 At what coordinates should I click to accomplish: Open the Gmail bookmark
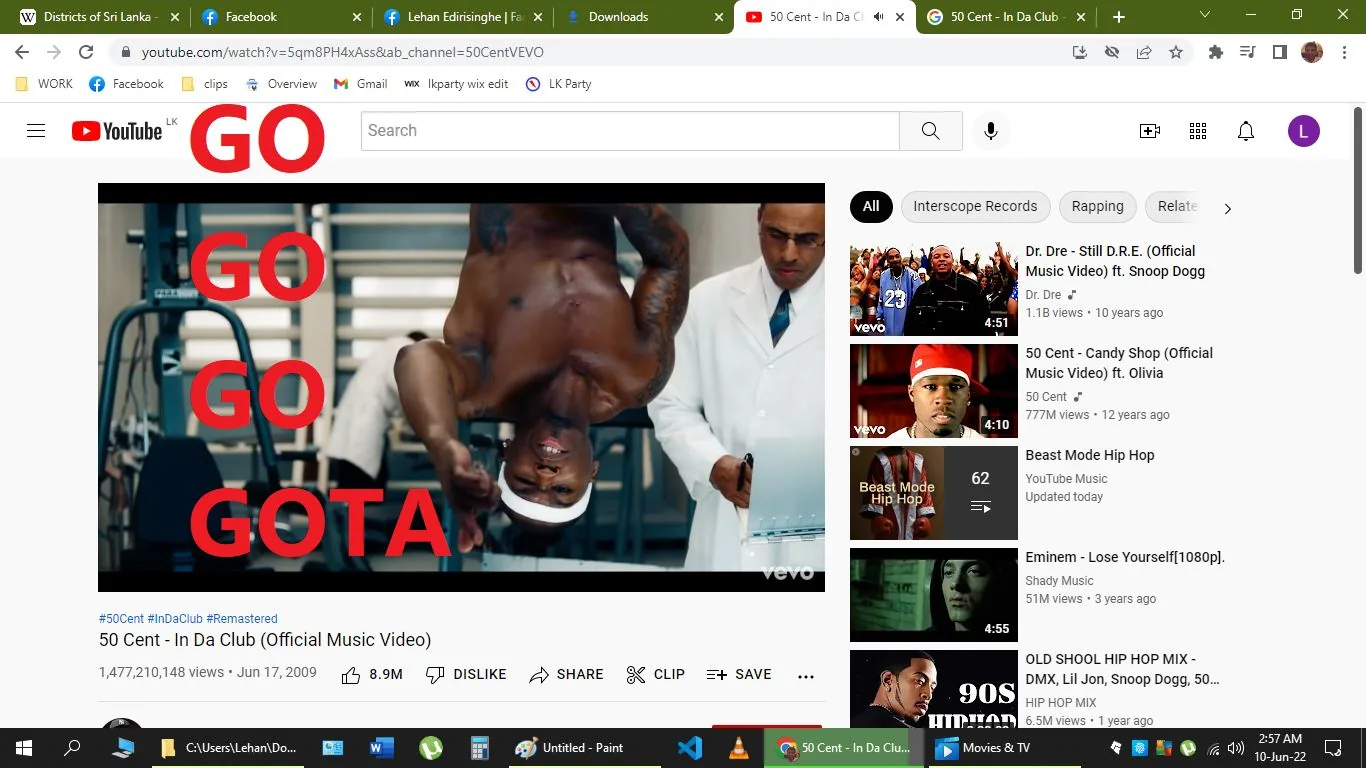tap(361, 84)
